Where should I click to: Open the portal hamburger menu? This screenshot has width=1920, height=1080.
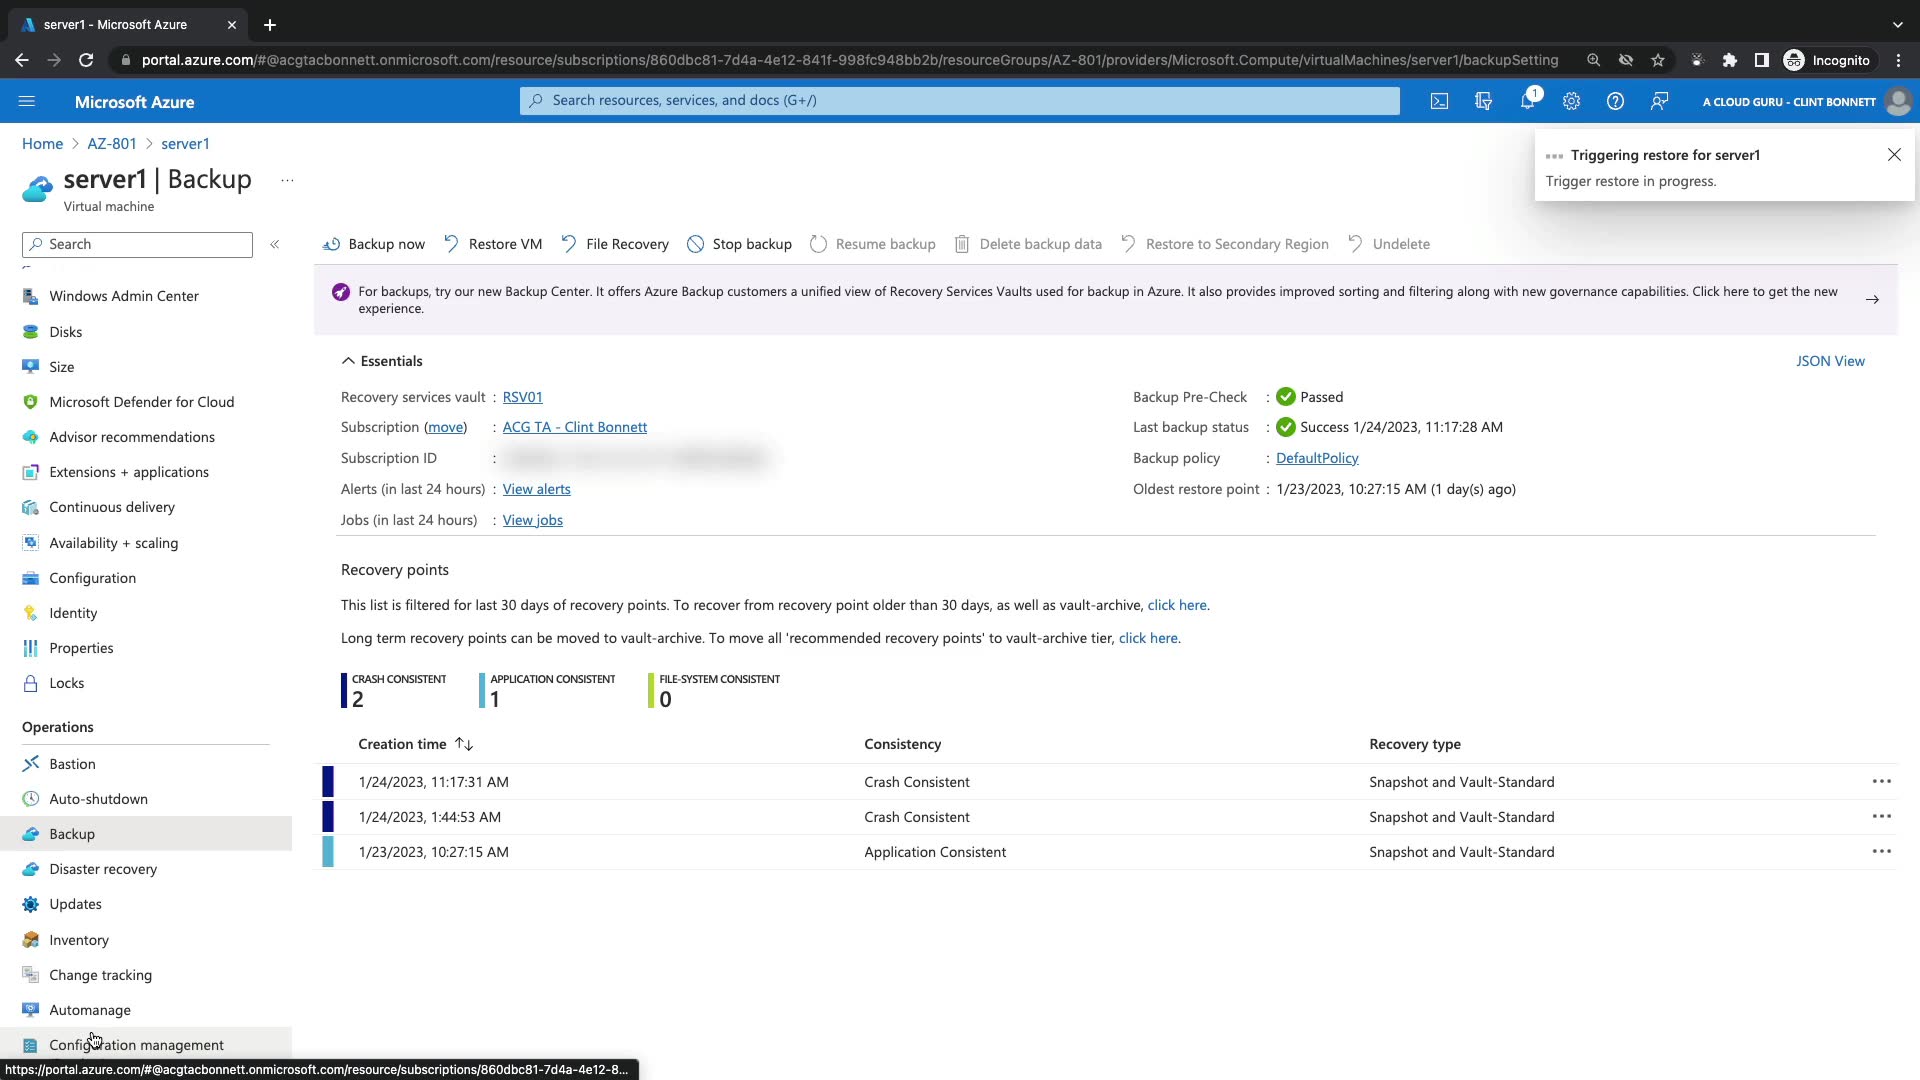coord(27,101)
